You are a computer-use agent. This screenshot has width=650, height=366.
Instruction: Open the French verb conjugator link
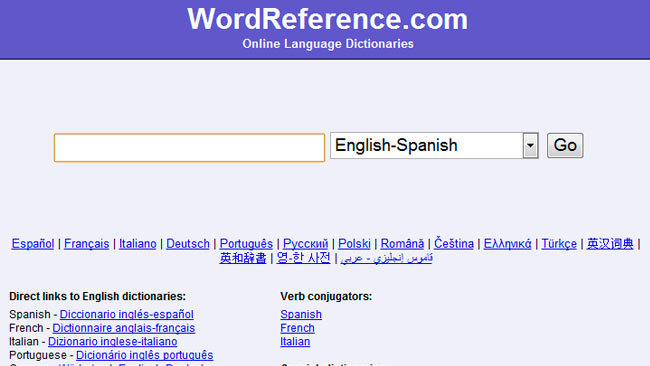[x=297, y=328]
